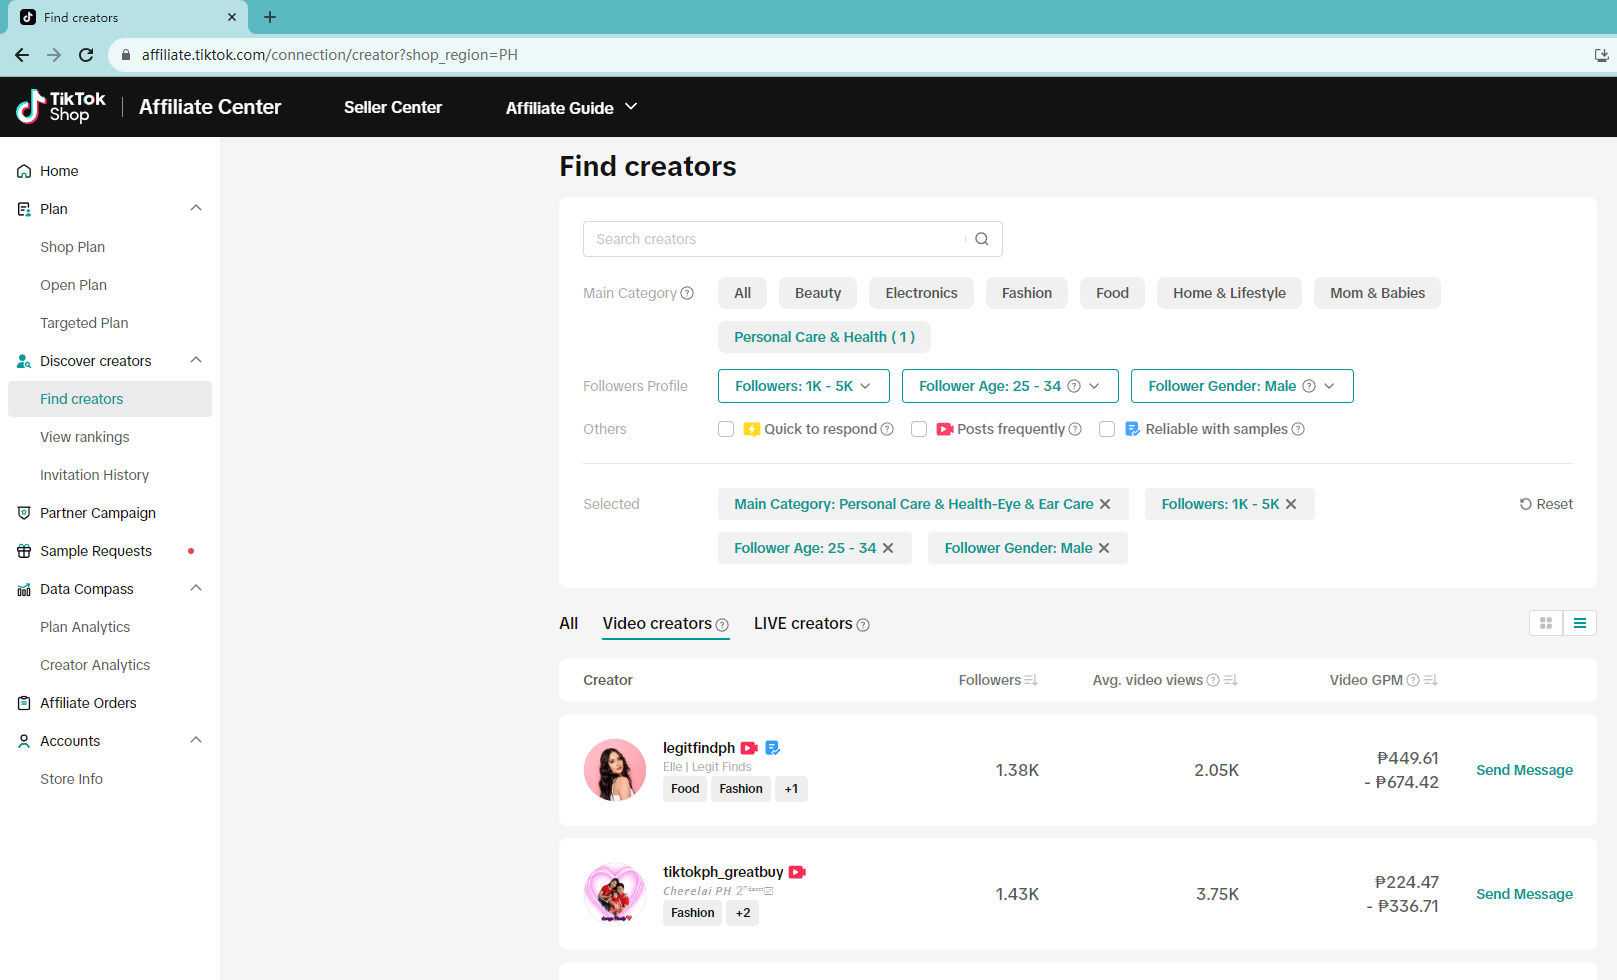Click tiktokph_greatbuy profile avatar

coord(615,894)
